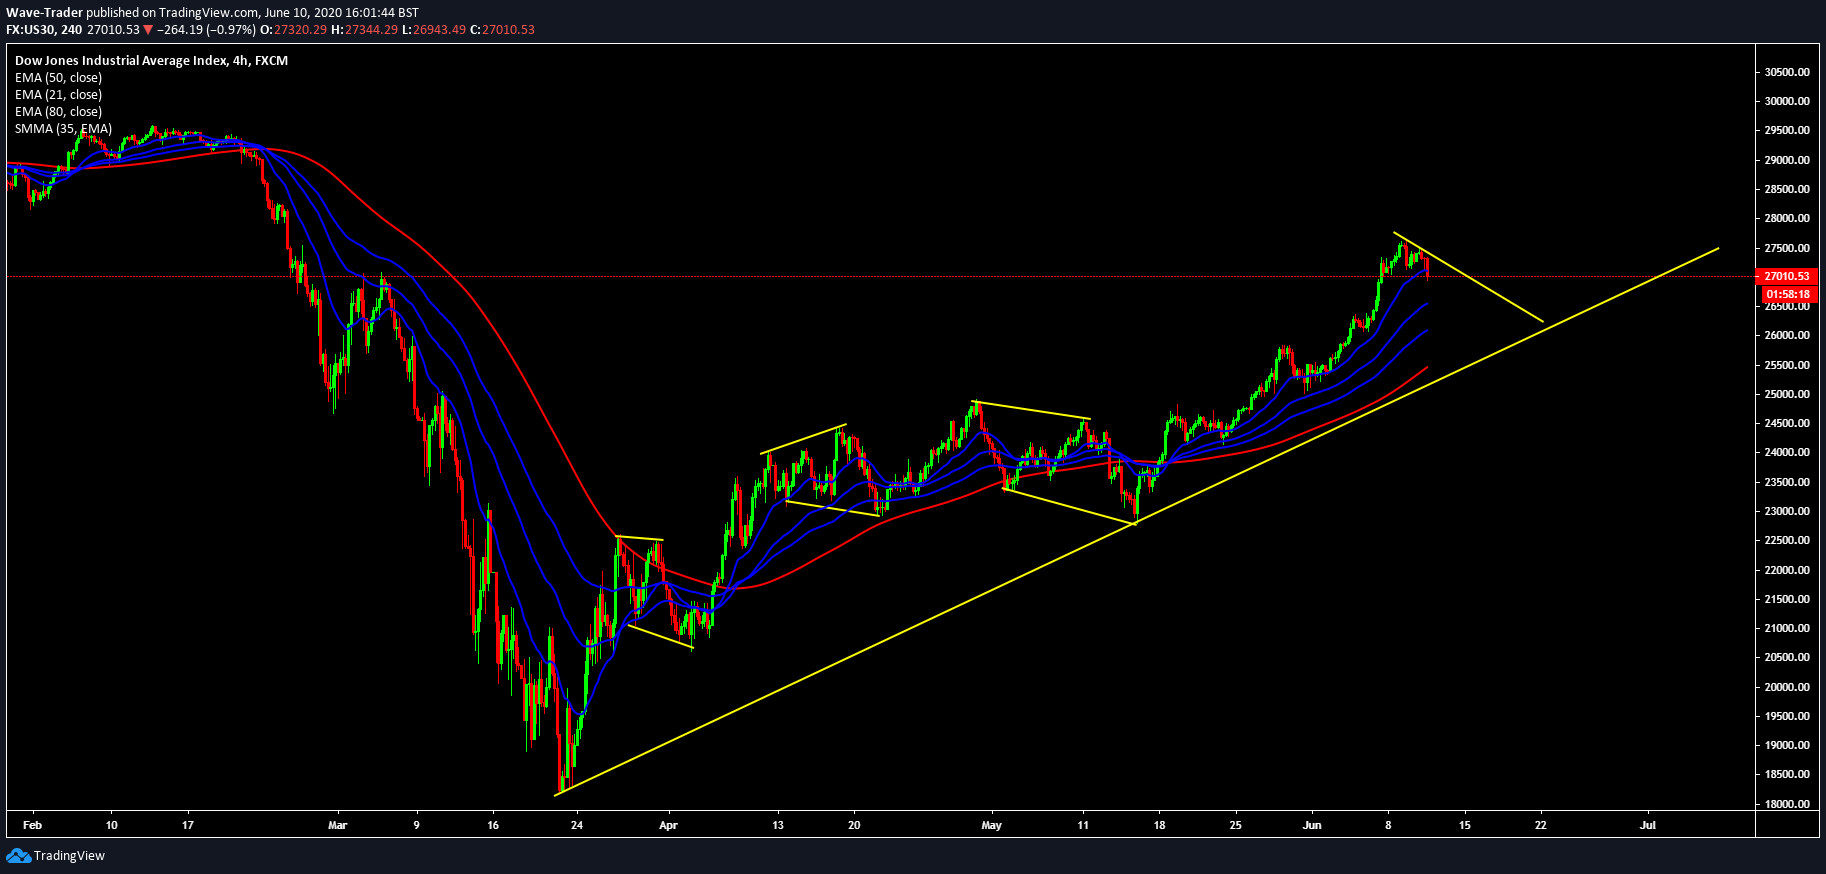Image resolution: width=1826 pixels, height=874 pixels.
Task: Click the L:26943.49 low value
Action: (x=434, y=30)
